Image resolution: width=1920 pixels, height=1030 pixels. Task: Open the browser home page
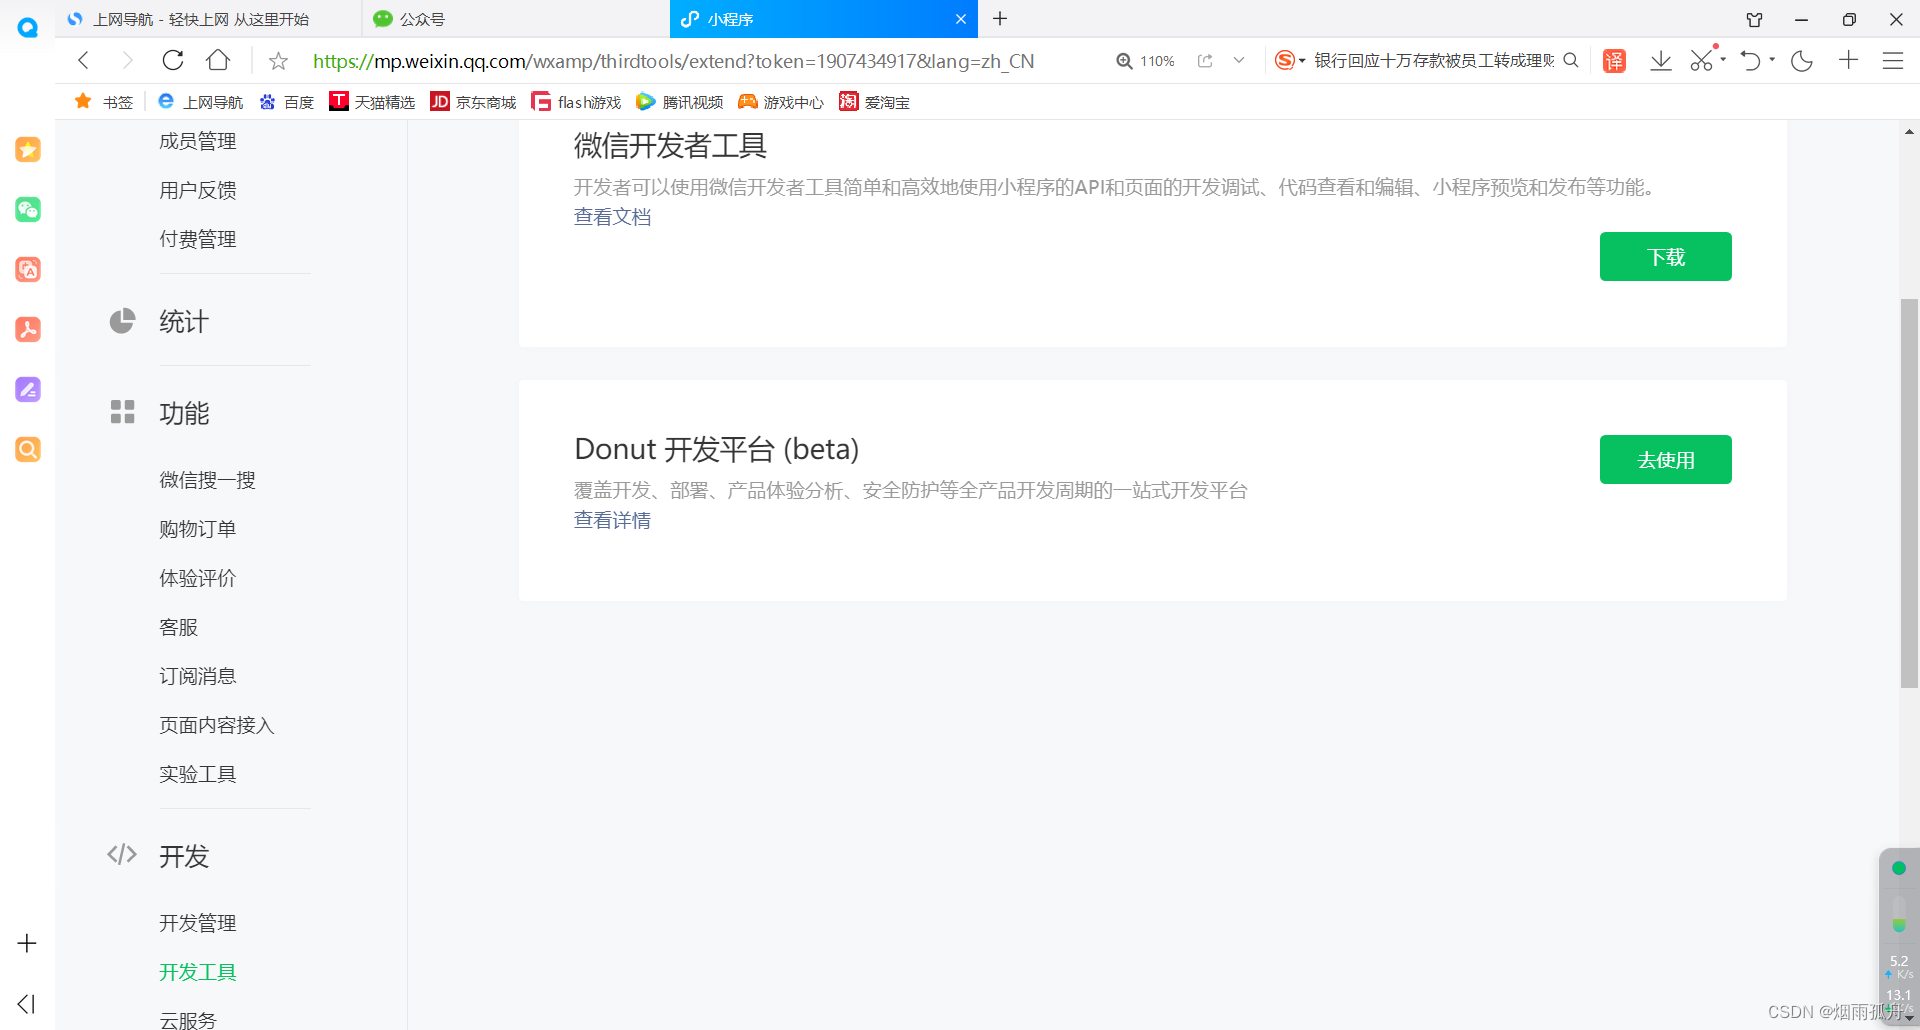pos(218,60)
